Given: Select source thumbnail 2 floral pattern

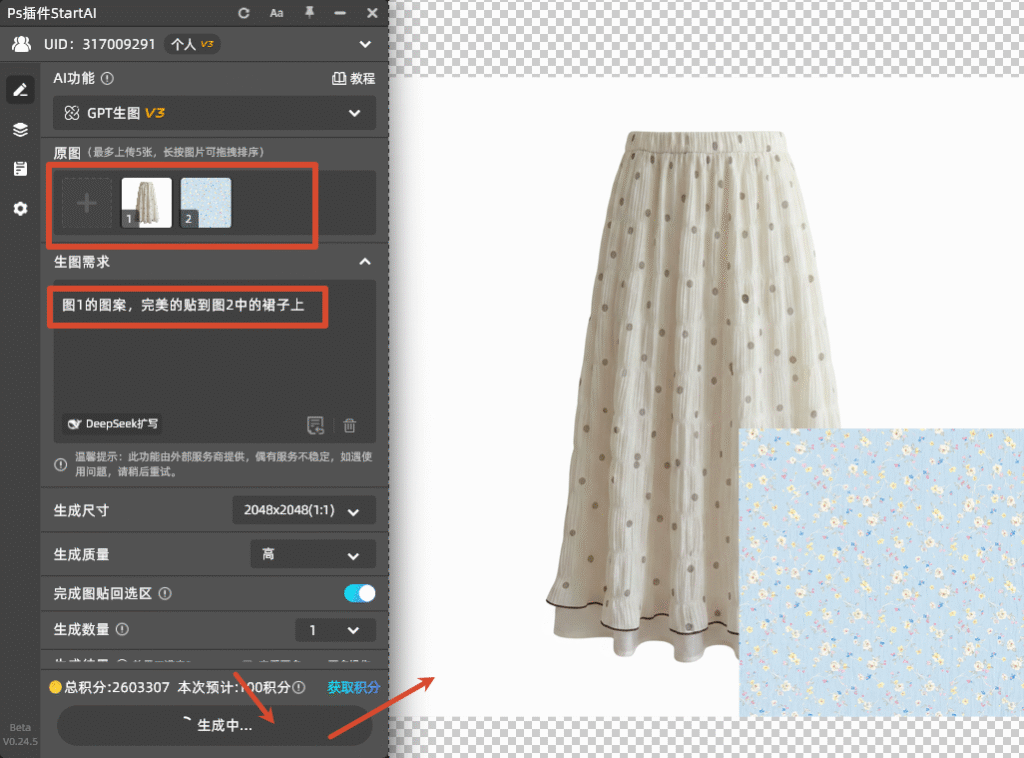Looking at the screenshot, I should click(x=206, y=203).
